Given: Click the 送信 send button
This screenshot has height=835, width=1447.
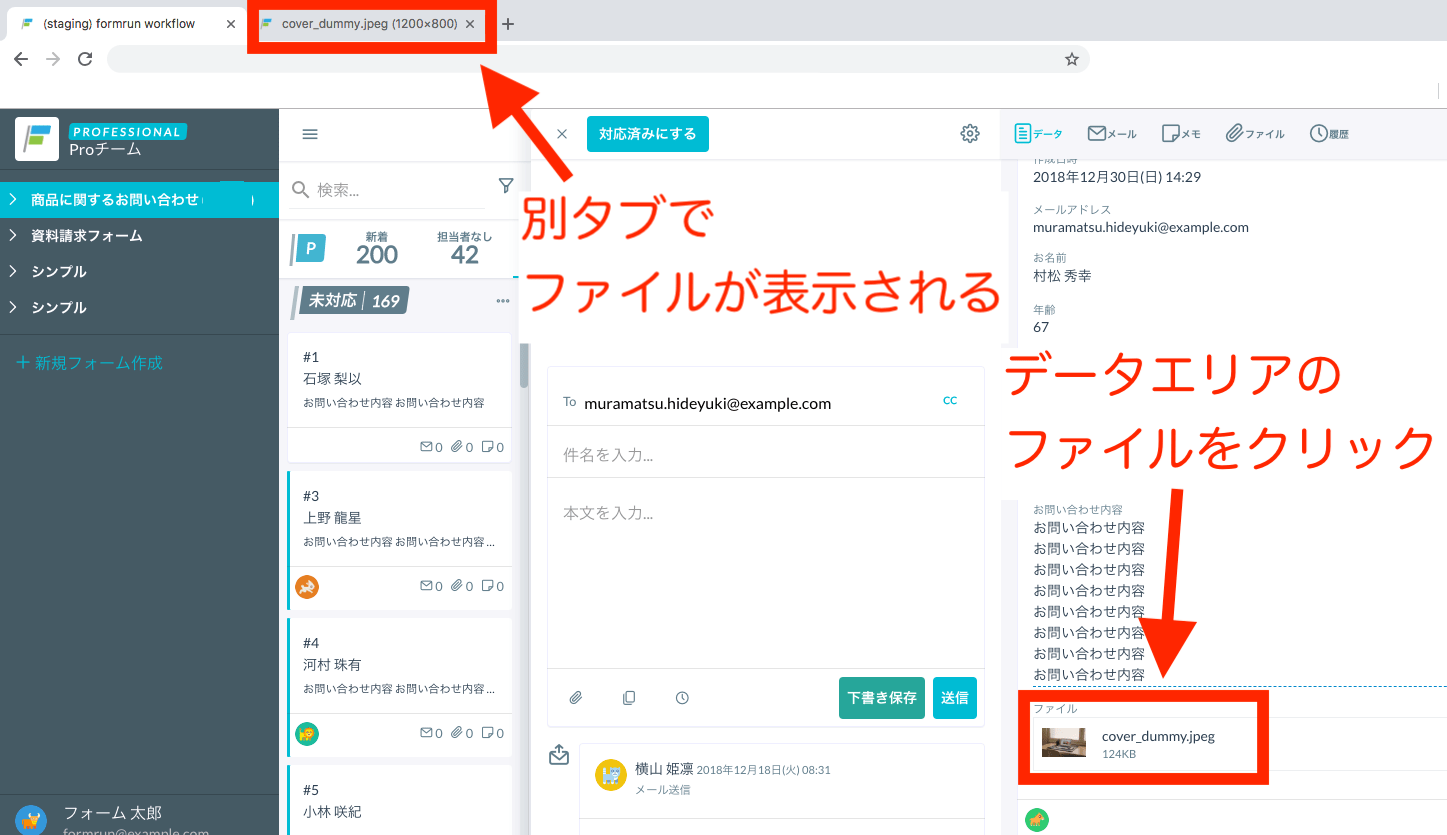Looking at the screenshot, I should pos(954,697).
